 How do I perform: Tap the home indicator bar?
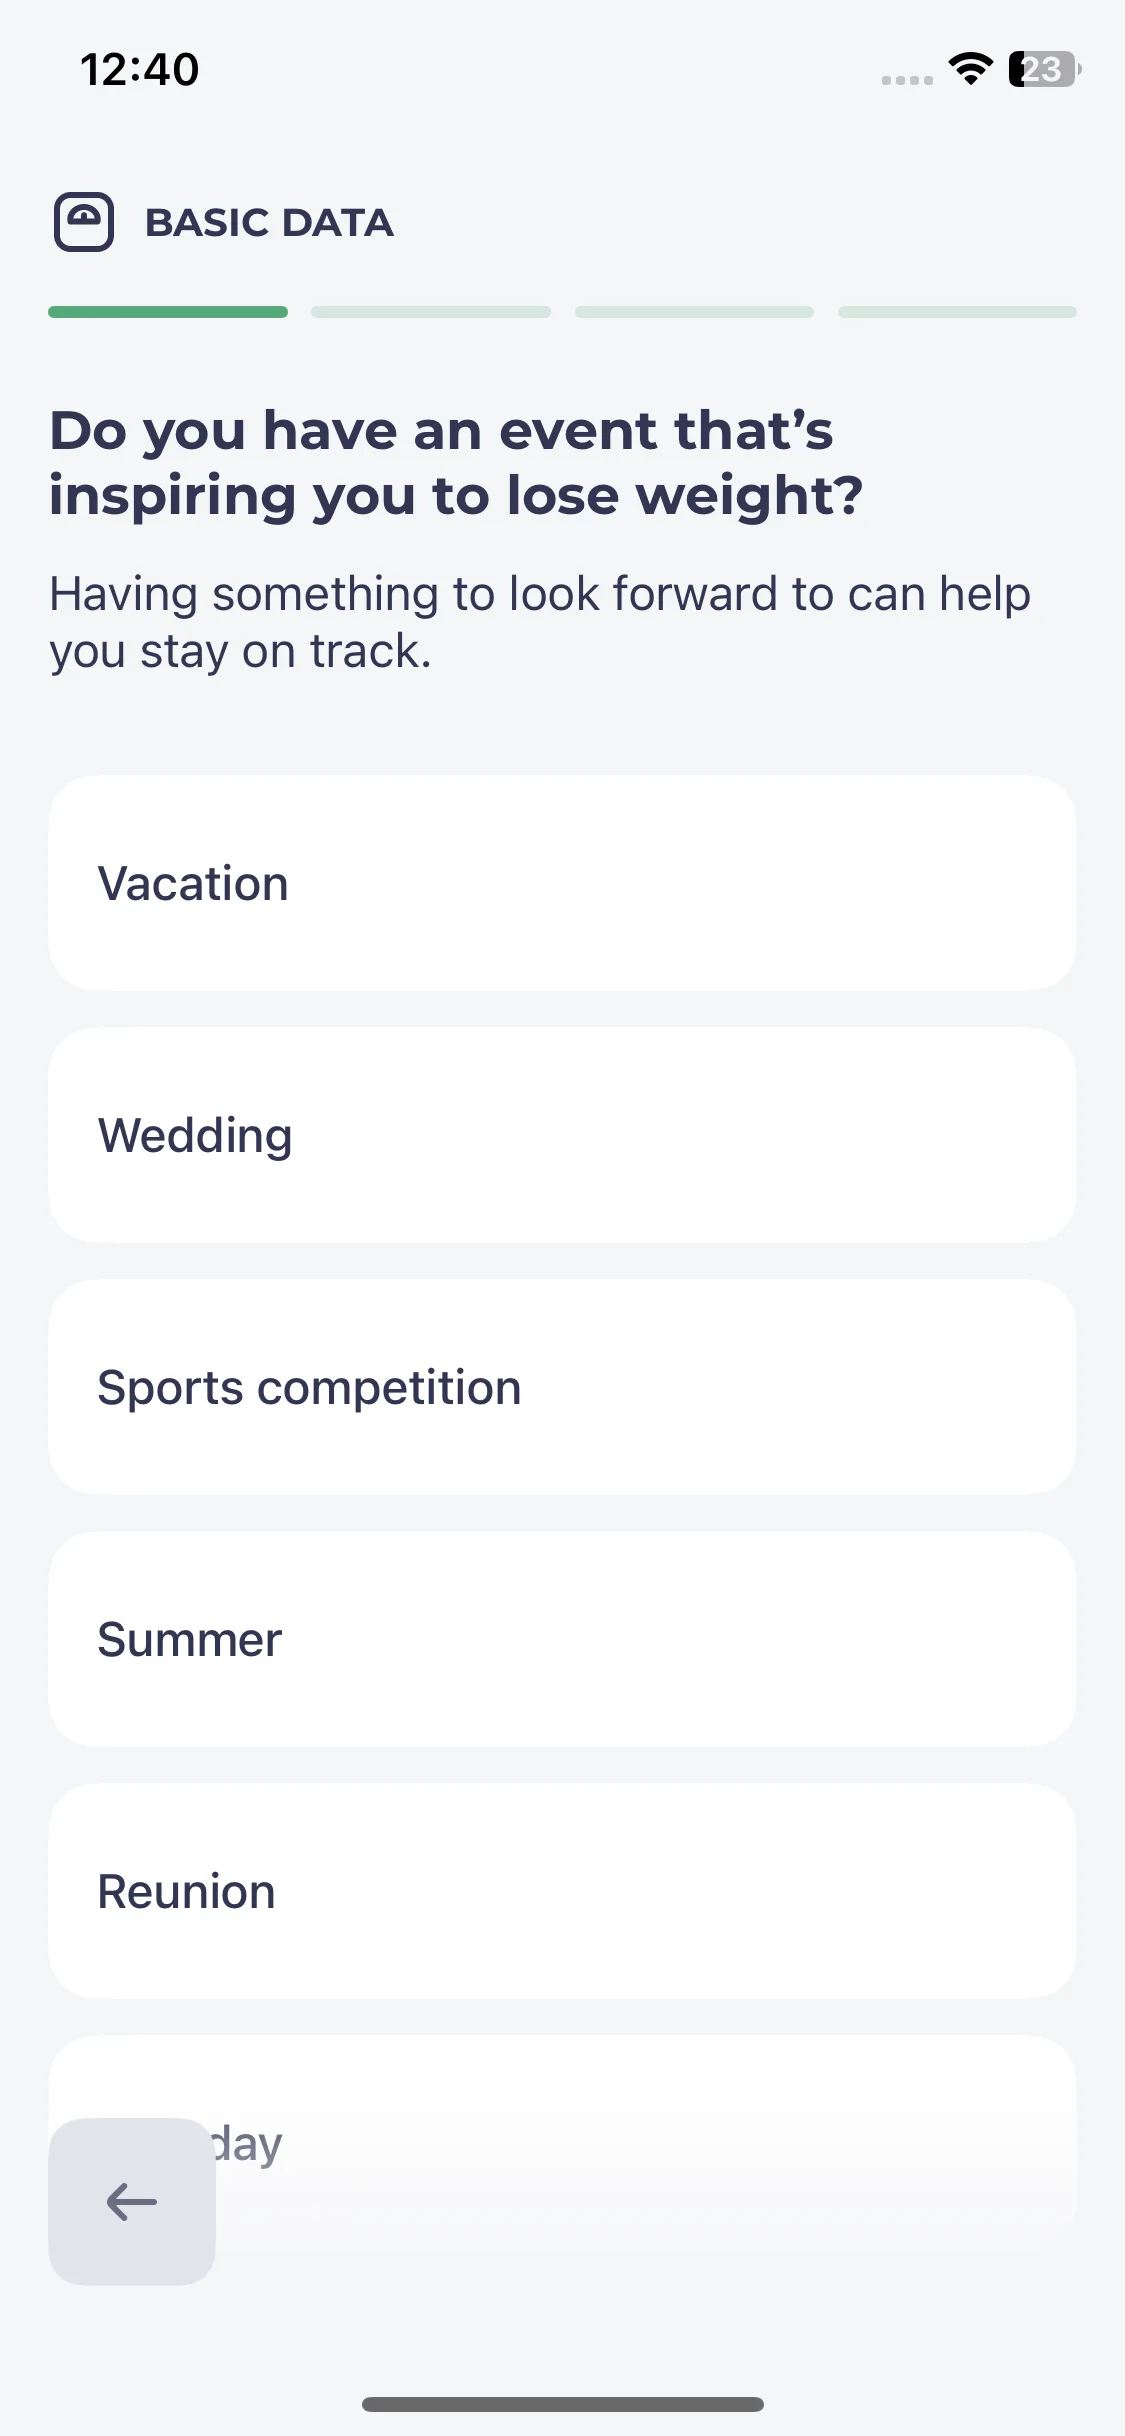[x=563, y=2404]
